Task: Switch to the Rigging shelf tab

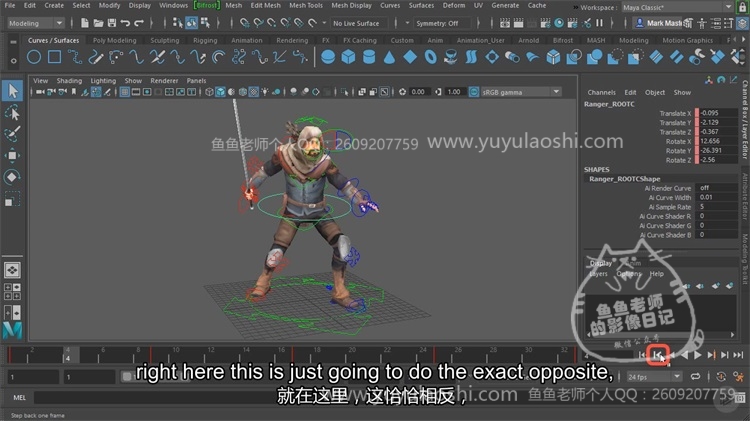Action: [205, 40]
